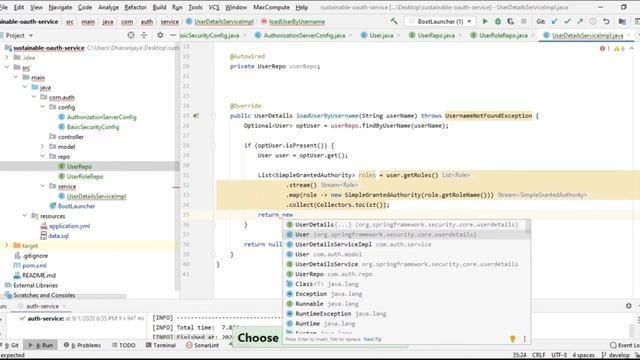
Task: Open Project Structure icon in toolbar
Action: tap(622, 21)
